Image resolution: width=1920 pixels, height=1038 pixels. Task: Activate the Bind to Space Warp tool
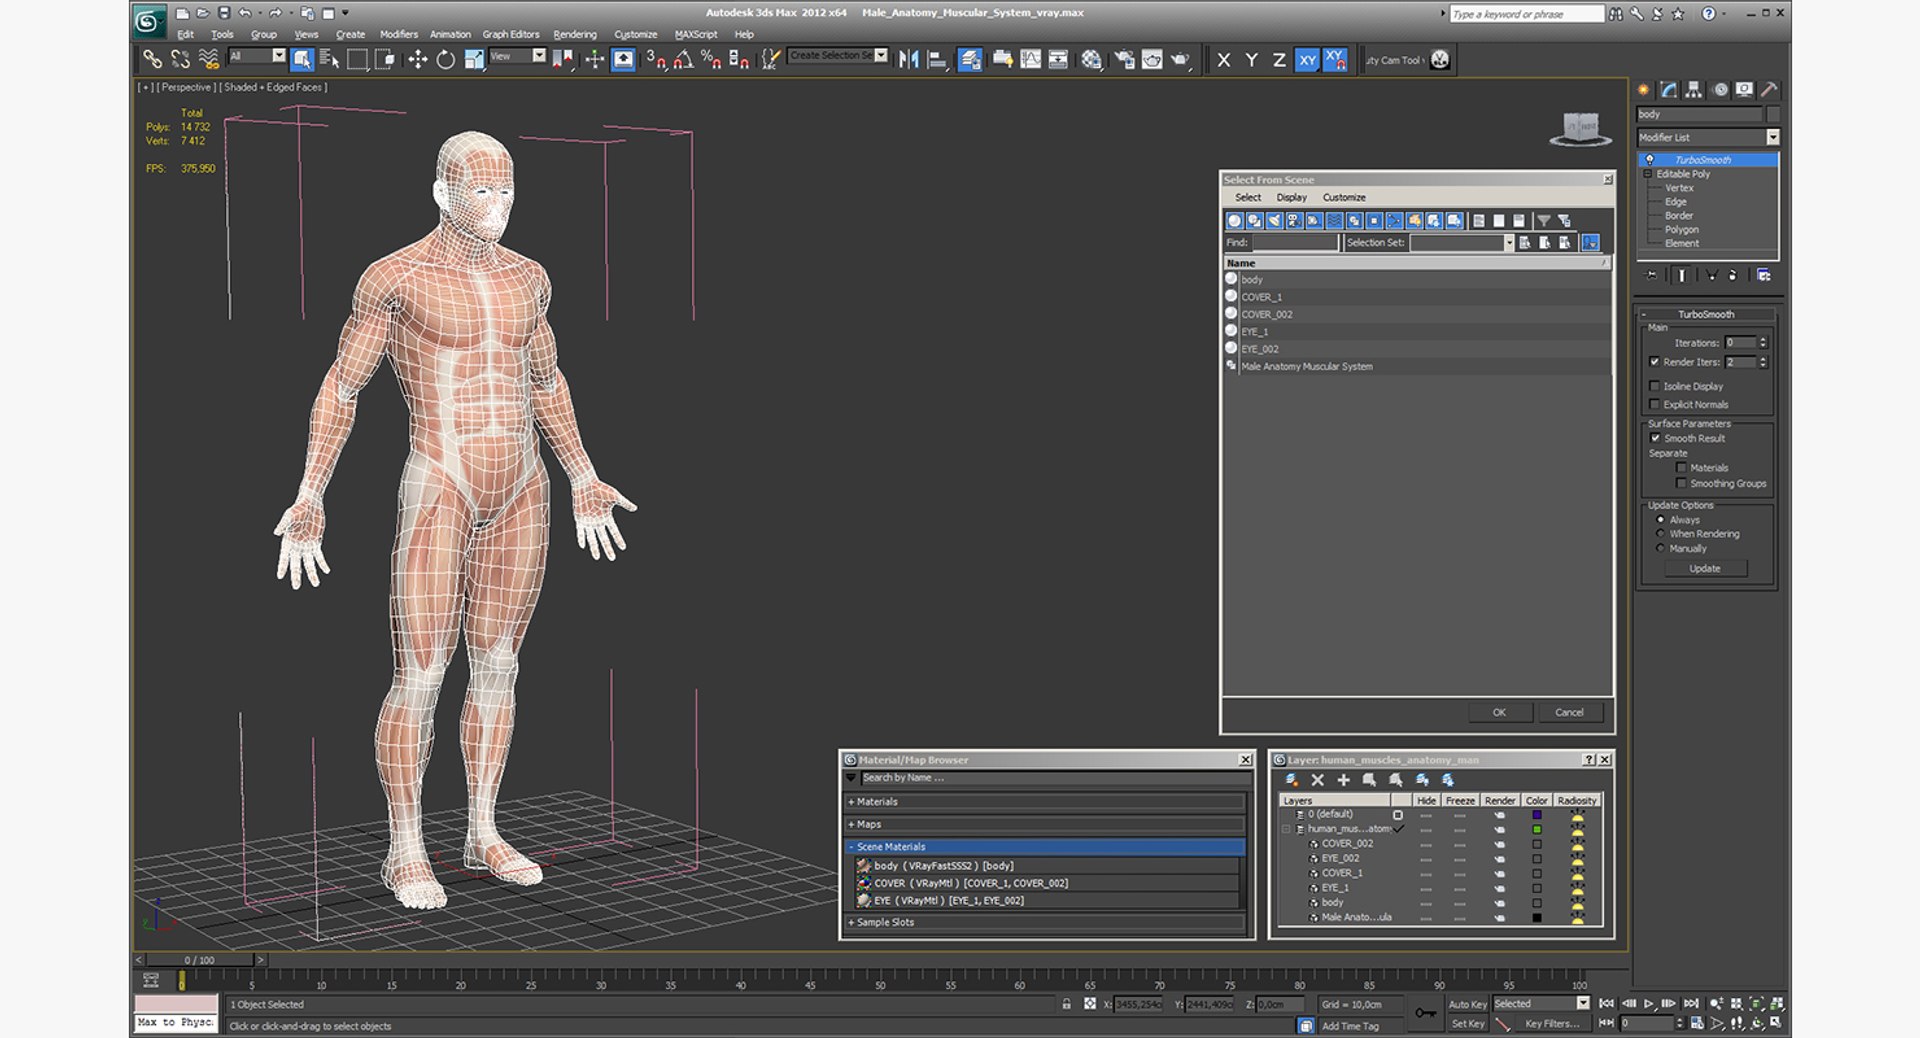pyautogui.click(x=208, y=60)
